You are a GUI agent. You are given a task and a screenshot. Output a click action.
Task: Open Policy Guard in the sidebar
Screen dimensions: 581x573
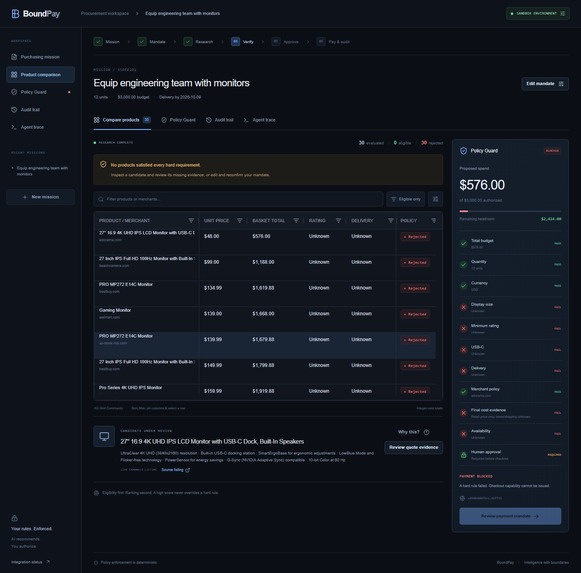[40, 92]
